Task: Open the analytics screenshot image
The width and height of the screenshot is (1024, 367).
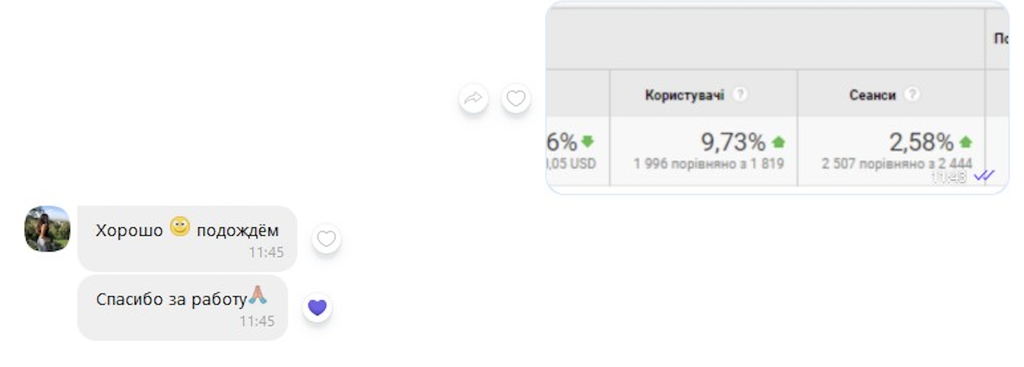Action: point(777,98)
